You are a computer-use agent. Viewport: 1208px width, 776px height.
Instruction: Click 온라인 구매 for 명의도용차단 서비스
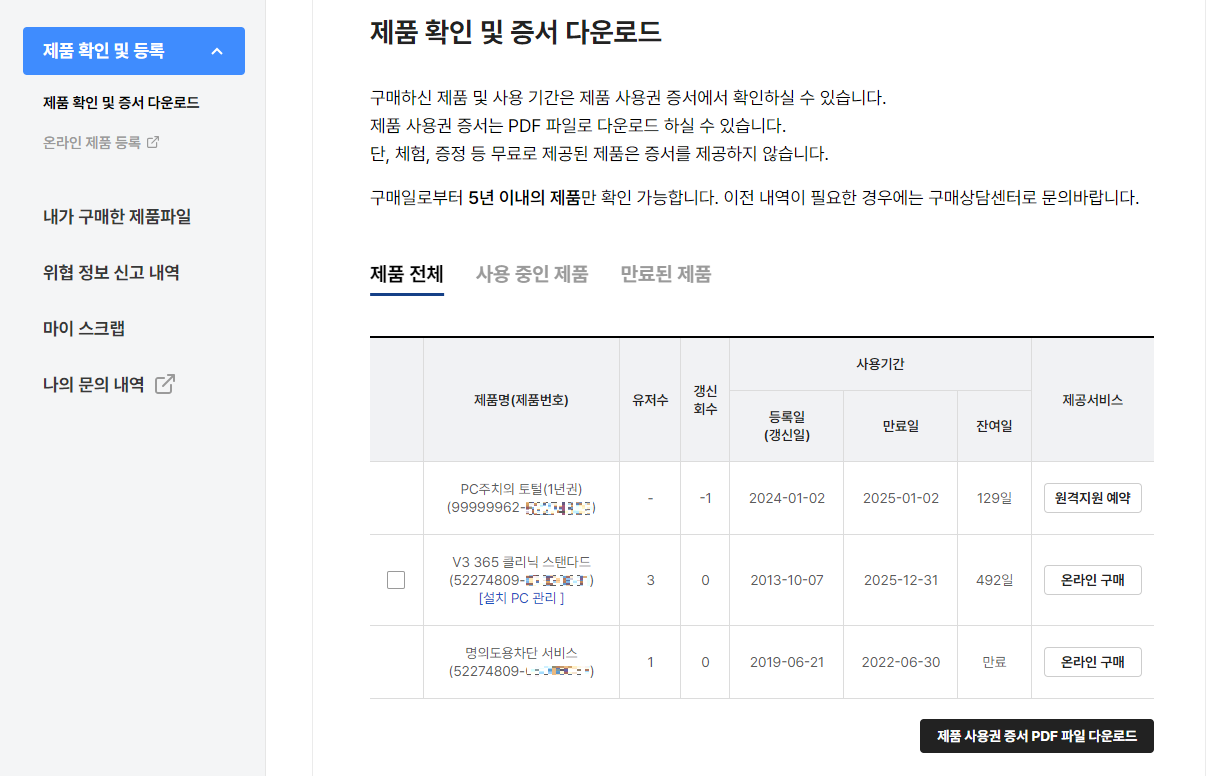(x=1093, y=662)
